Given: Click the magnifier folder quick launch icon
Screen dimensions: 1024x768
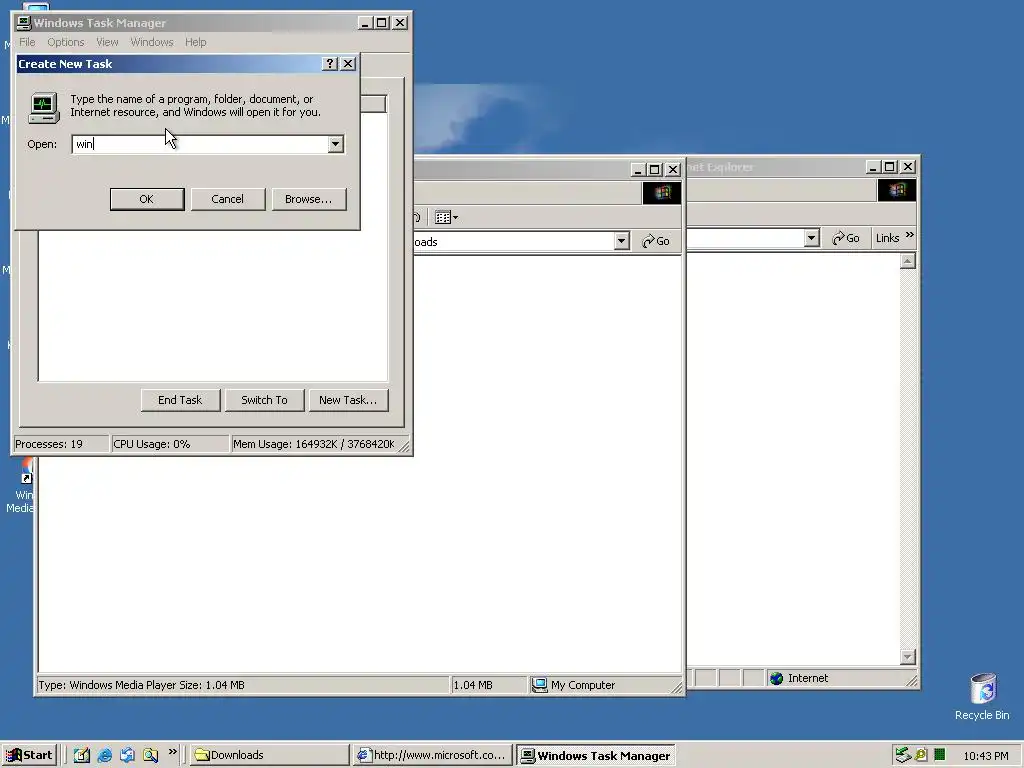Looking at the screenshot, I should 150,755.
